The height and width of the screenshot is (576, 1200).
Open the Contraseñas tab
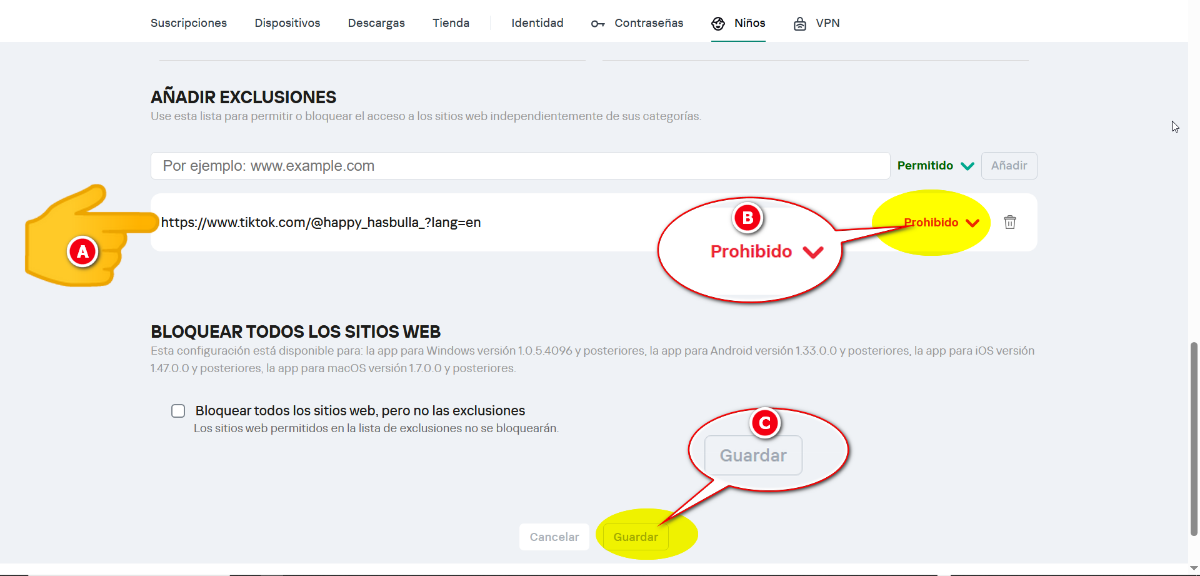coord(637,23)
